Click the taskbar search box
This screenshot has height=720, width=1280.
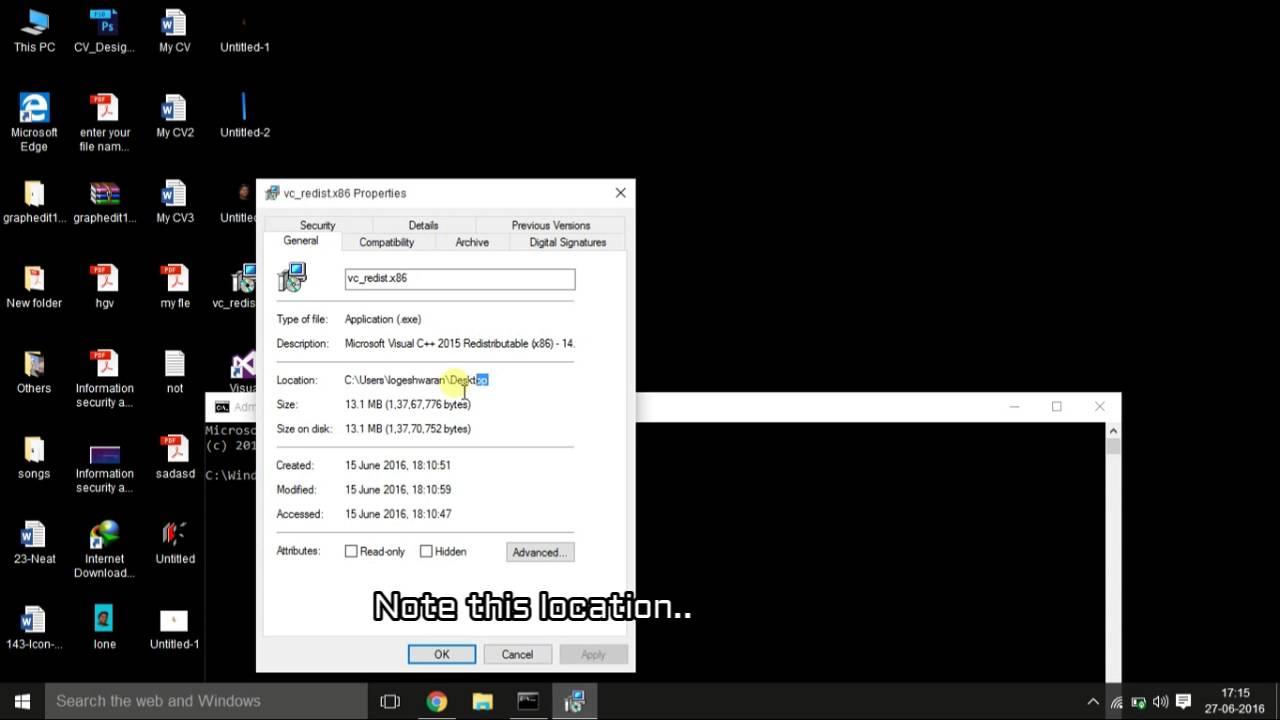coord(206,701)
